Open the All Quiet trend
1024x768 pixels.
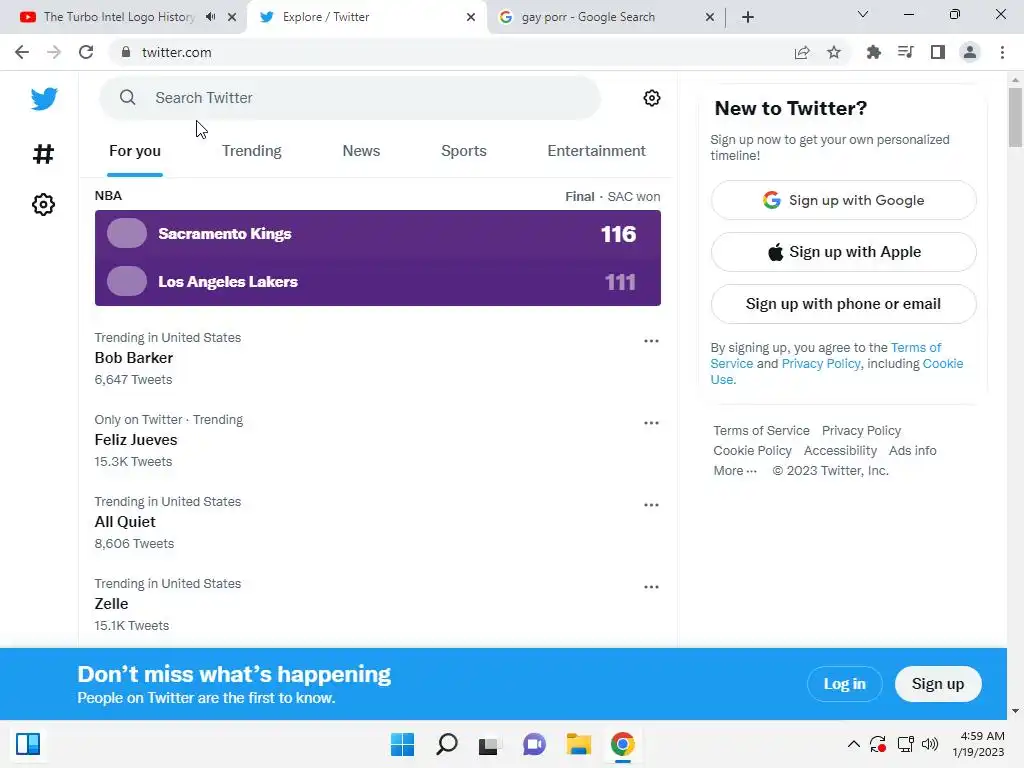click(377, 522)
